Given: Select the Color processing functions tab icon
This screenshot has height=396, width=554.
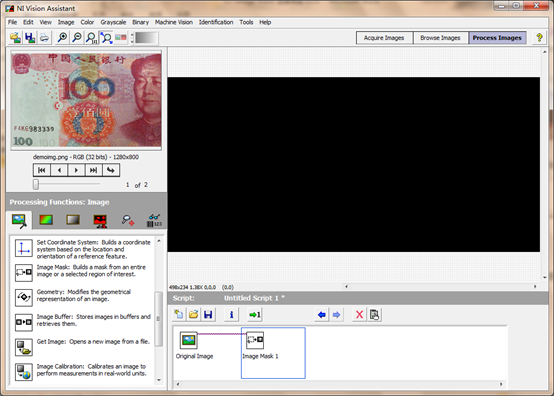Looking at the screenshot, I should coord(46,220).
